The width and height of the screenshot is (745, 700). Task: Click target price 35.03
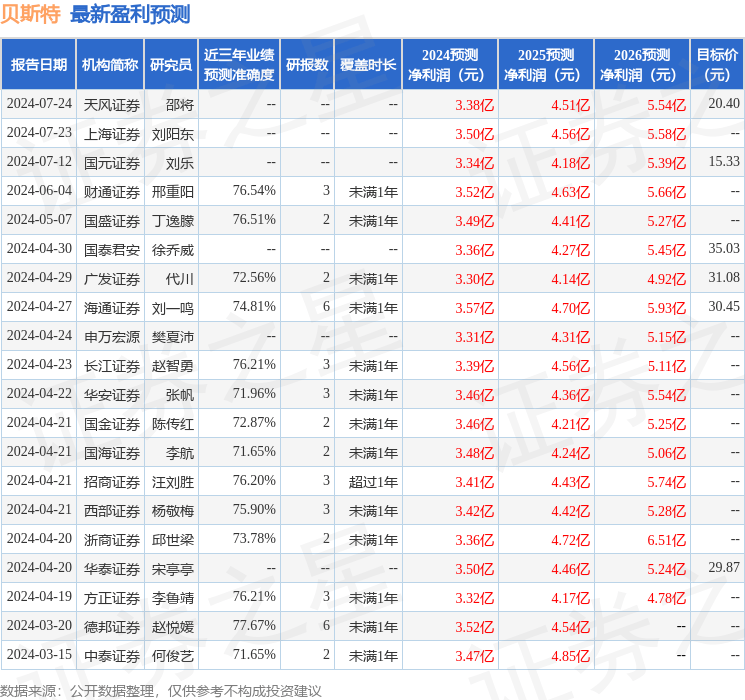724,248
